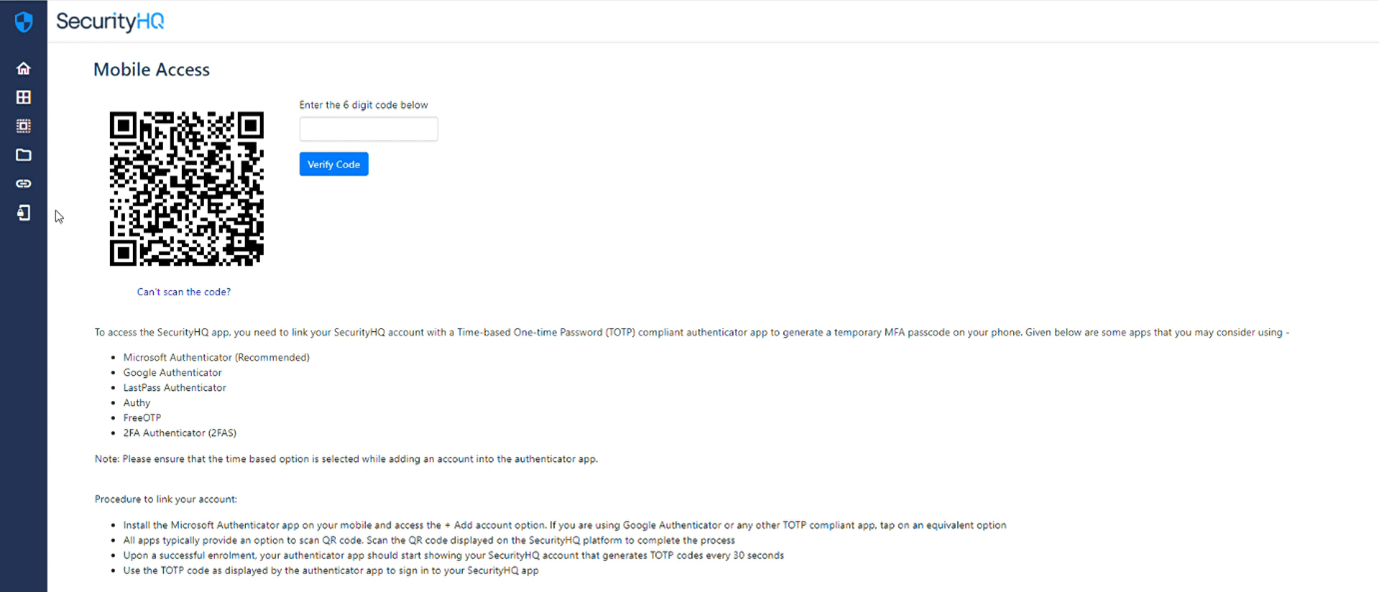Open the folder icon in sidebar
This screenshot has width=1379, height=592.
click(x=23, y=155)
